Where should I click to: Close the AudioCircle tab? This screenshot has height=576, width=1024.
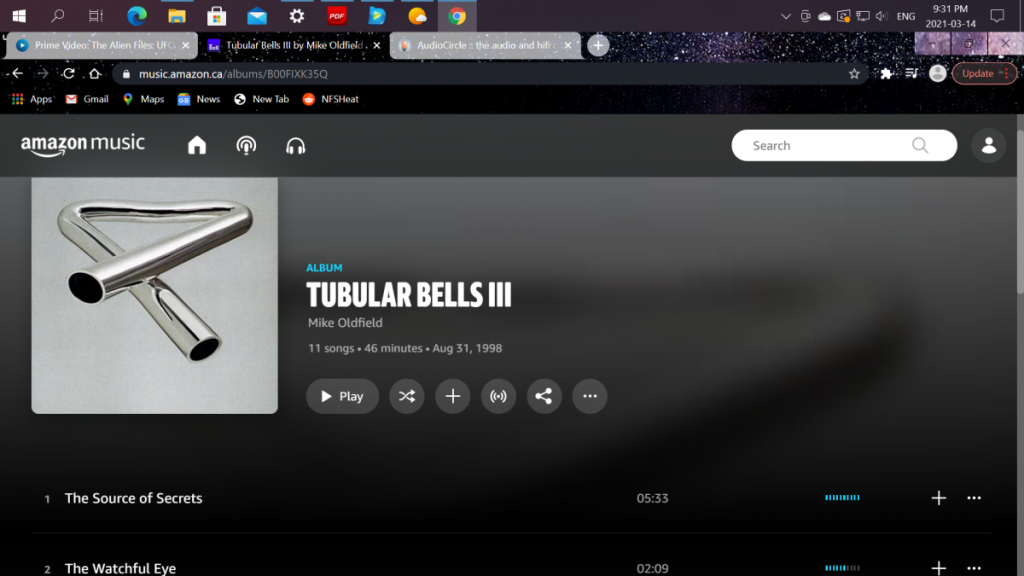click(x=568, y=45)
